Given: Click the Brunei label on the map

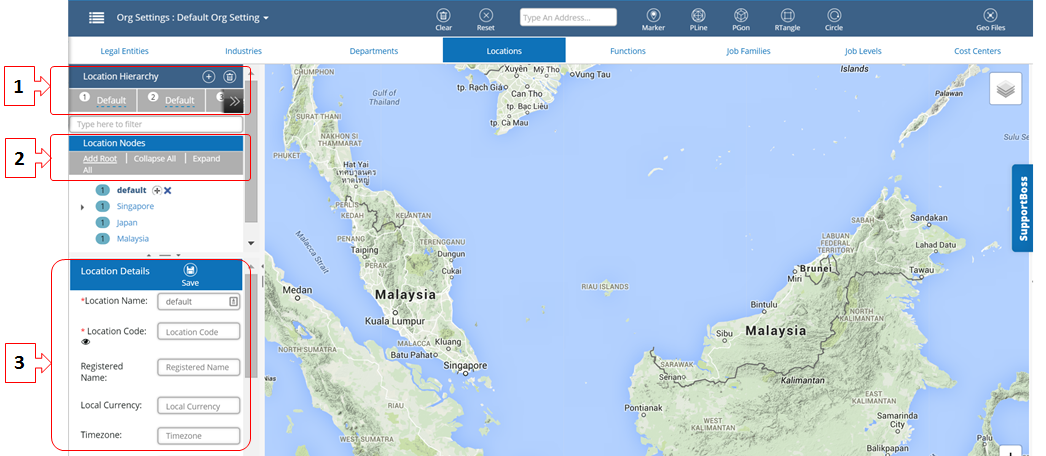Looking at the screenshot, I should pos(816,268).
